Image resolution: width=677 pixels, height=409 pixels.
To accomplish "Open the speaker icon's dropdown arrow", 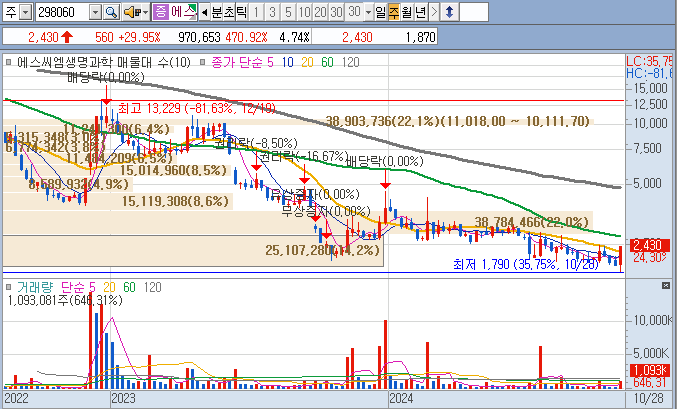I will tap(146, 12).
